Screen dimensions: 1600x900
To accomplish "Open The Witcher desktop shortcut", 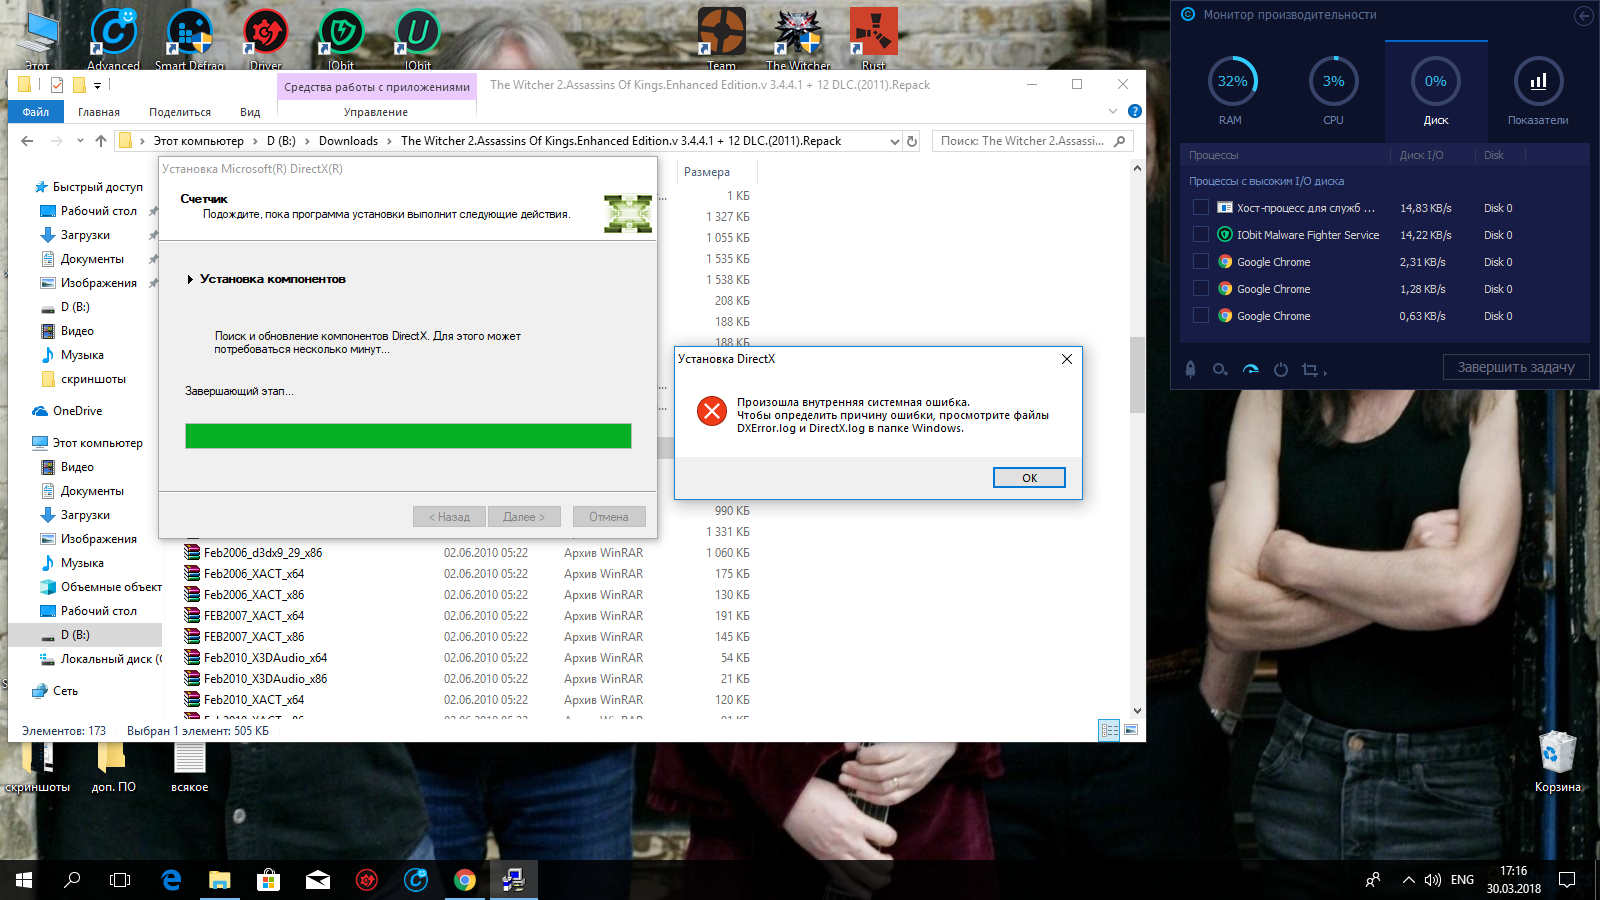I will pyautogui.click(x=798, y=36).
